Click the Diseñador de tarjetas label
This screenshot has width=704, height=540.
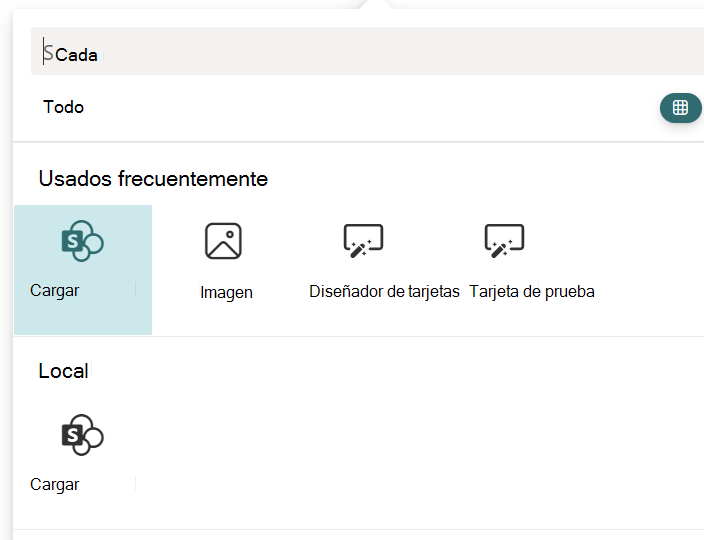pyautogui.click(x=384, y=292)
